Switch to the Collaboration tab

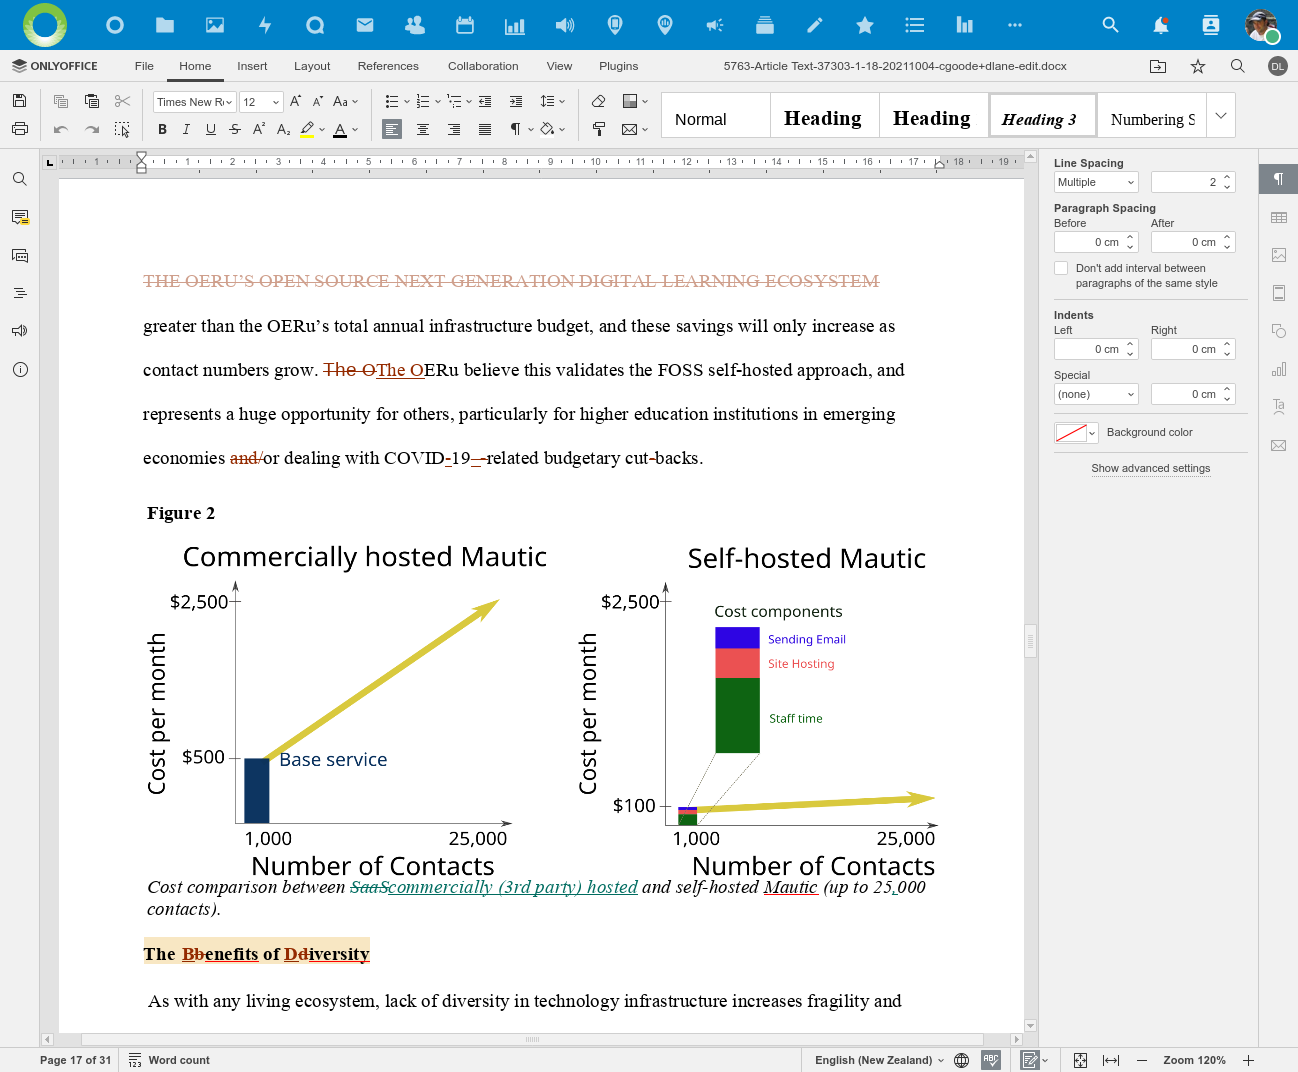483,66
